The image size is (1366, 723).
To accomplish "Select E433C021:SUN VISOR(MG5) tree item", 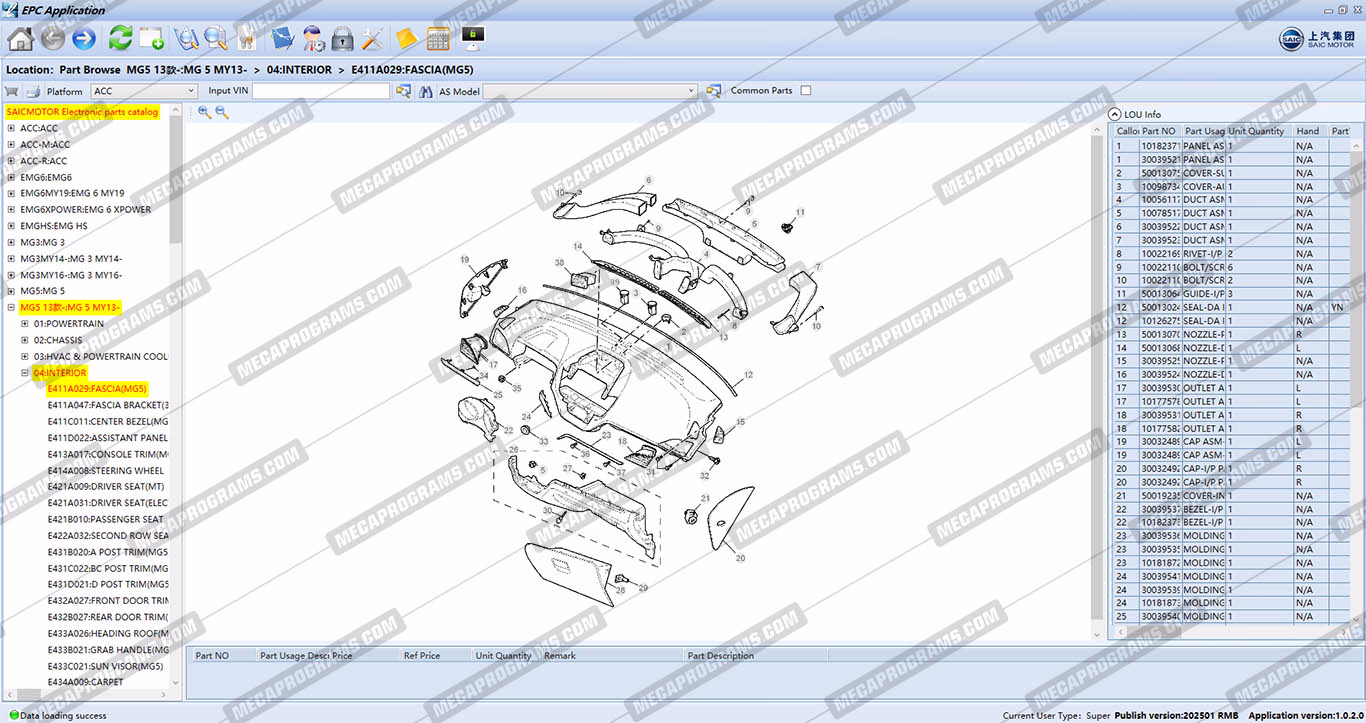I will tap(105, 666).
